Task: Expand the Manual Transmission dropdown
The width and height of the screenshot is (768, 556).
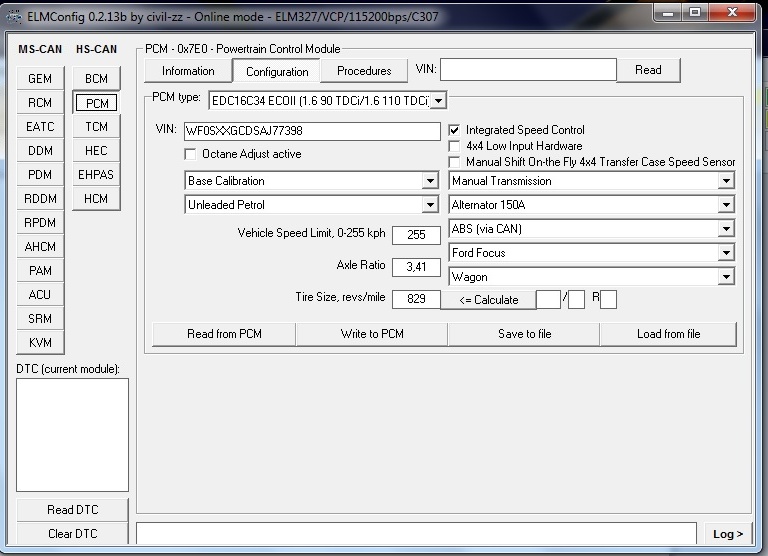Action: click(x=726, y=181)
